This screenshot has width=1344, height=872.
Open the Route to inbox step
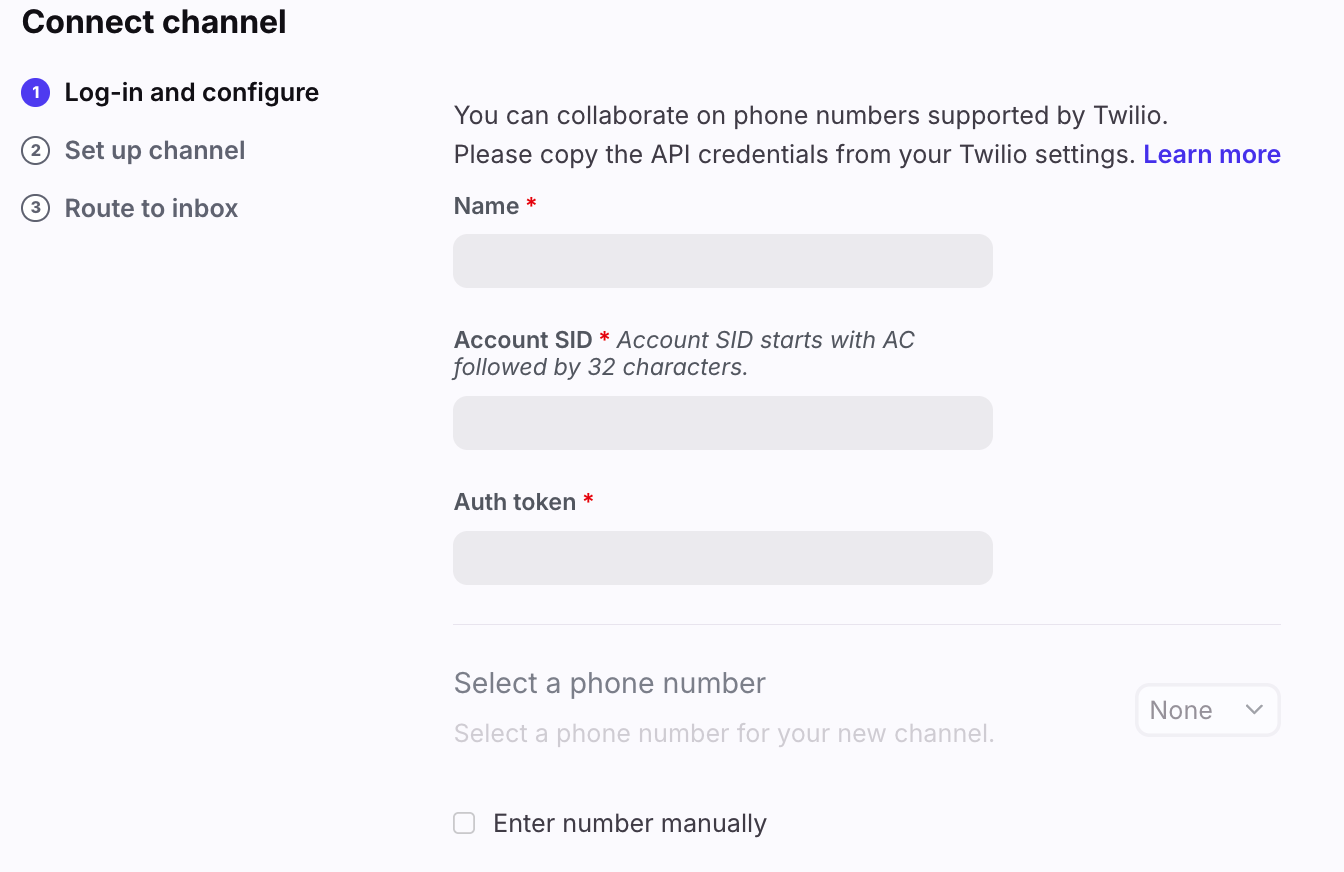pyautogui.click(x=151, y=209)
